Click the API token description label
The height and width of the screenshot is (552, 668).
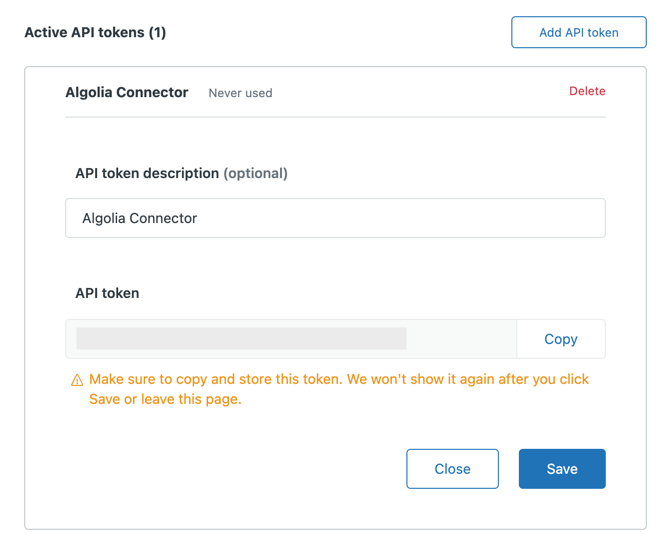click(x=147, y=173)
